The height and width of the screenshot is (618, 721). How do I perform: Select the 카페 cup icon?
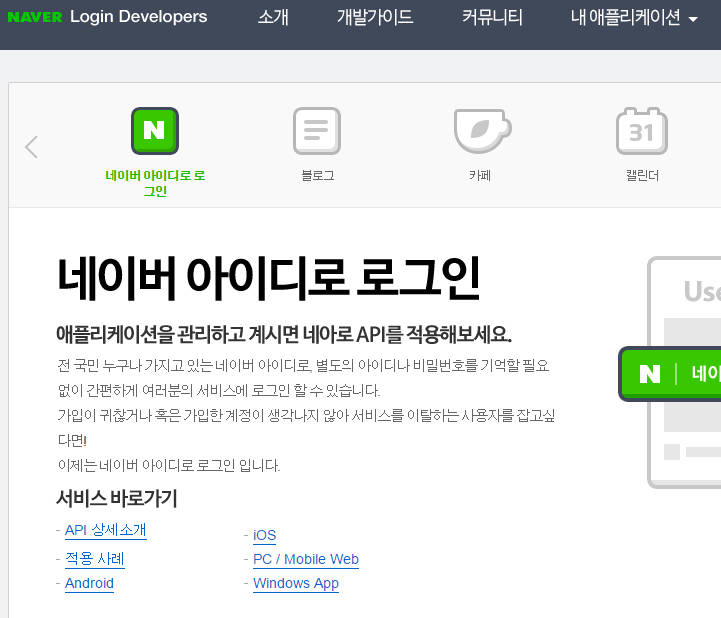click(482, 131)
